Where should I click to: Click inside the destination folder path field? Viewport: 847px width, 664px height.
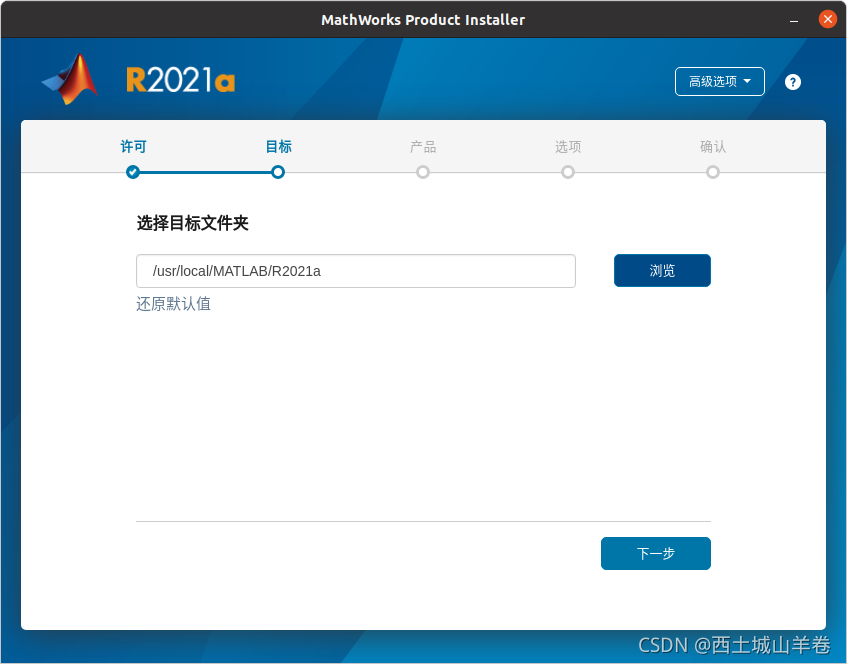click(355, 270)
